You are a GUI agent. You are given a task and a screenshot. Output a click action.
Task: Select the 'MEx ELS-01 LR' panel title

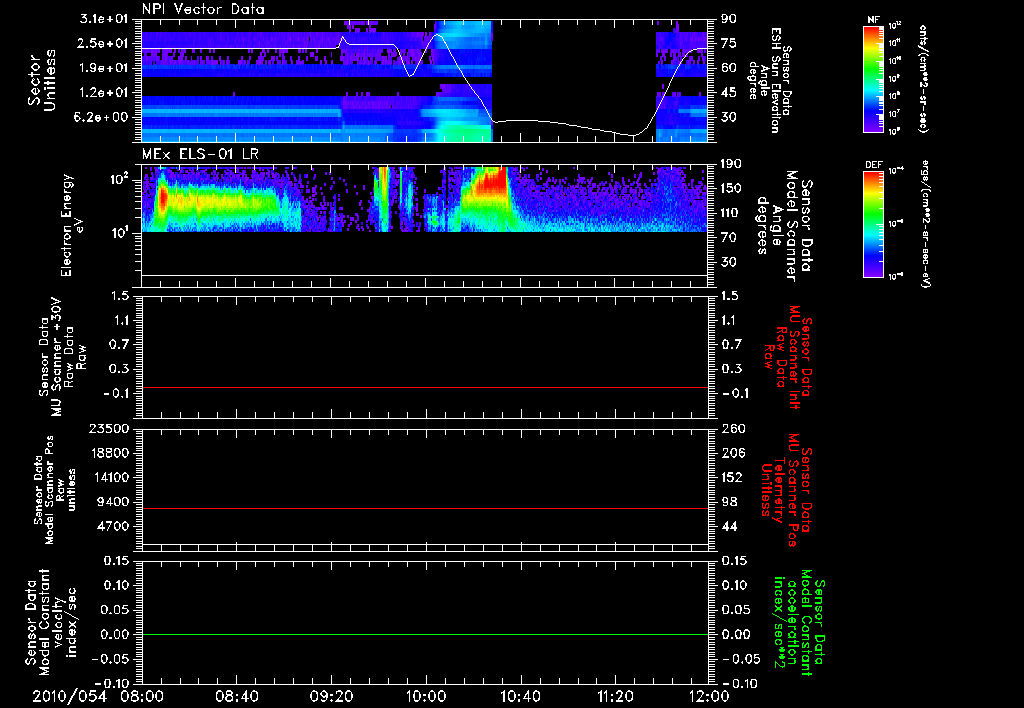pos(199,154)
